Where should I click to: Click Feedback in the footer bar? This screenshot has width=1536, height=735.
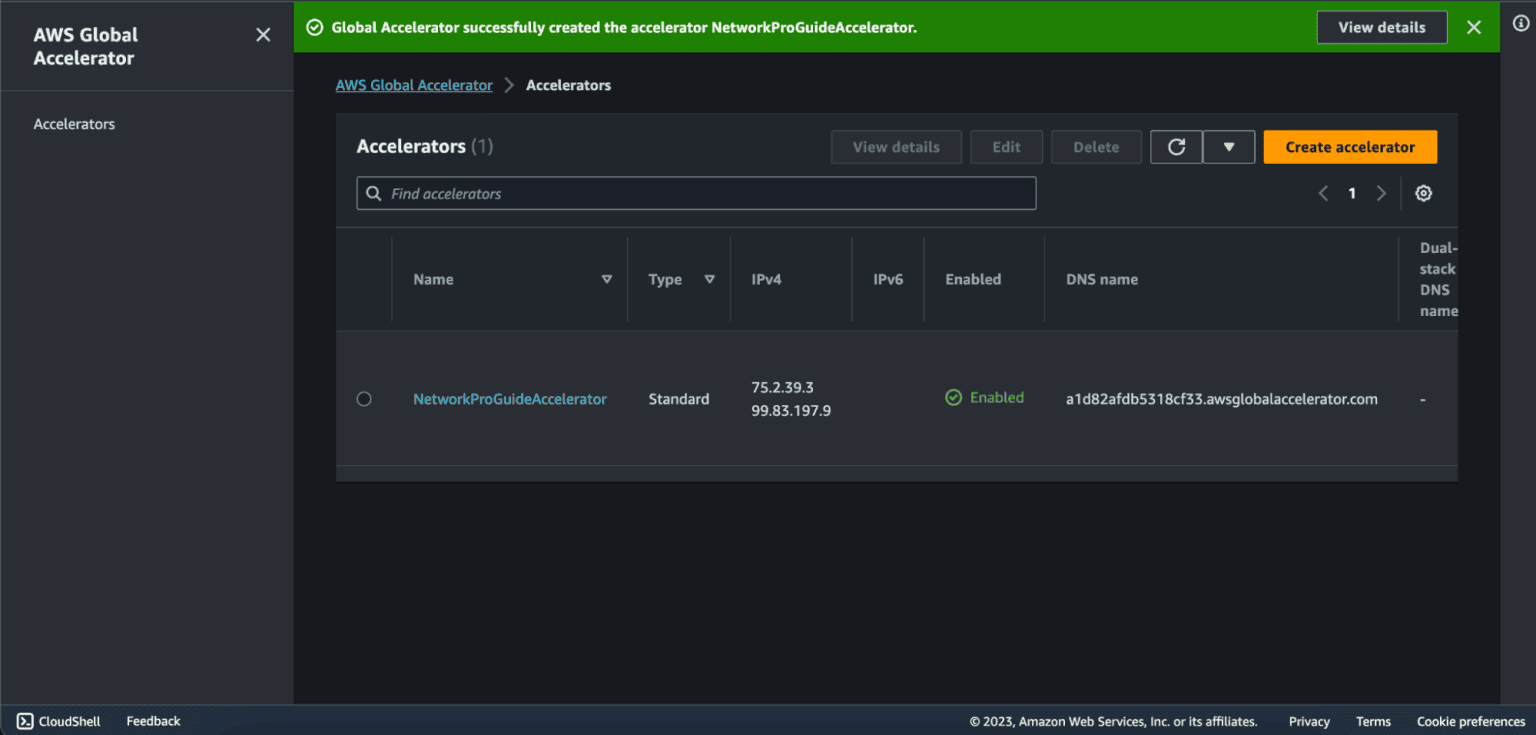[152, 721]
